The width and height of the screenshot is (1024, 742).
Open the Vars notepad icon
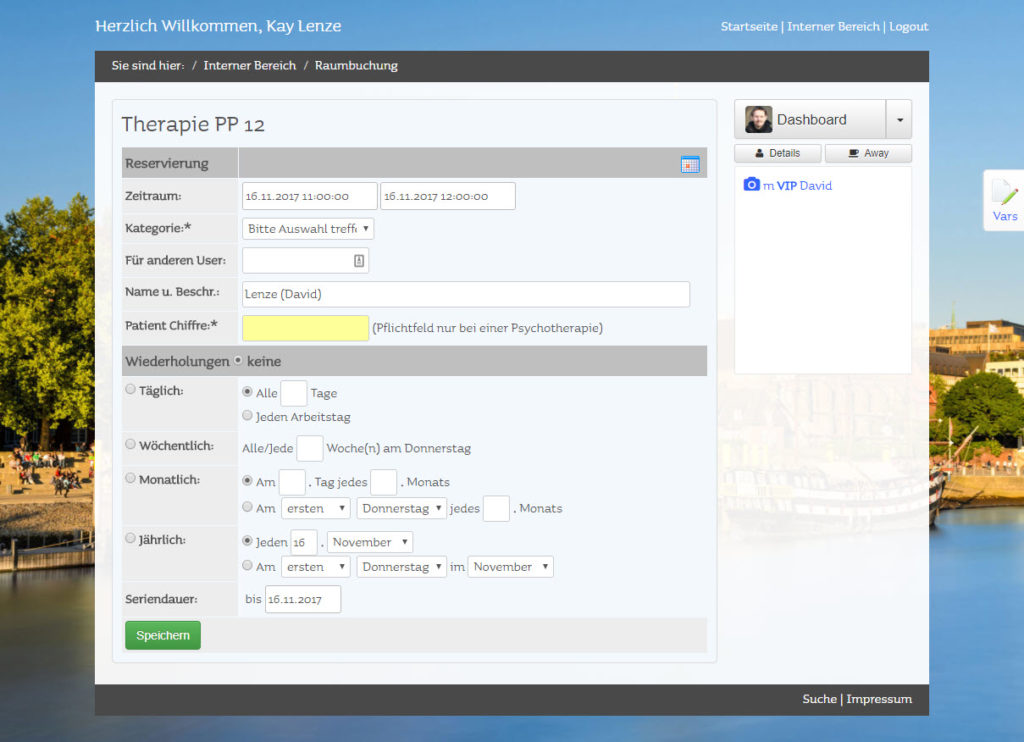pos(1004,194)
